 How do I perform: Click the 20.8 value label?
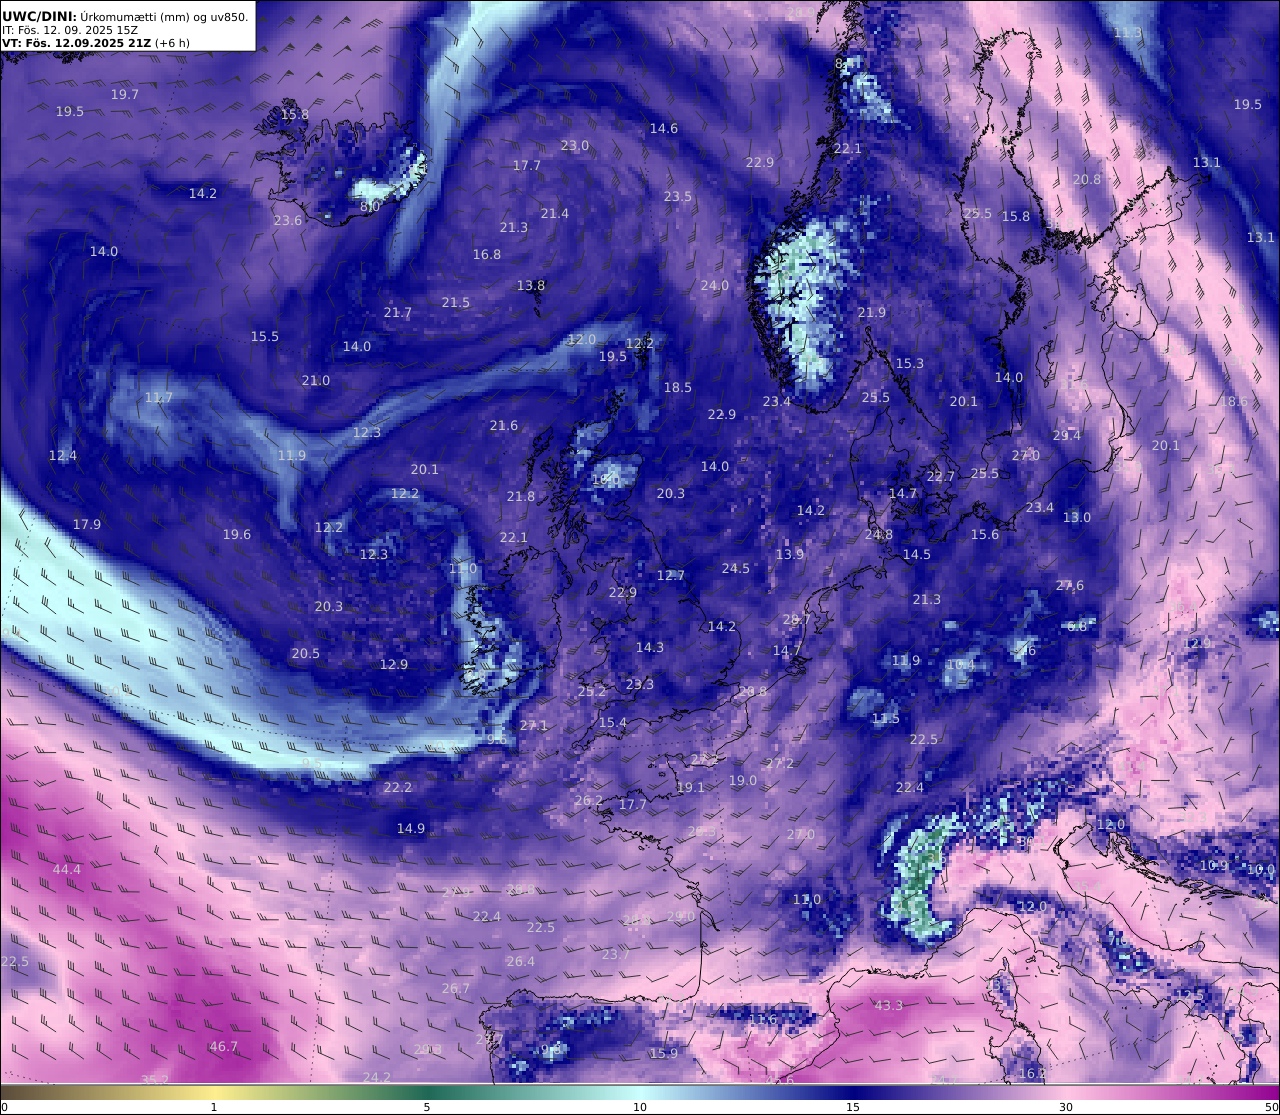1087,179
